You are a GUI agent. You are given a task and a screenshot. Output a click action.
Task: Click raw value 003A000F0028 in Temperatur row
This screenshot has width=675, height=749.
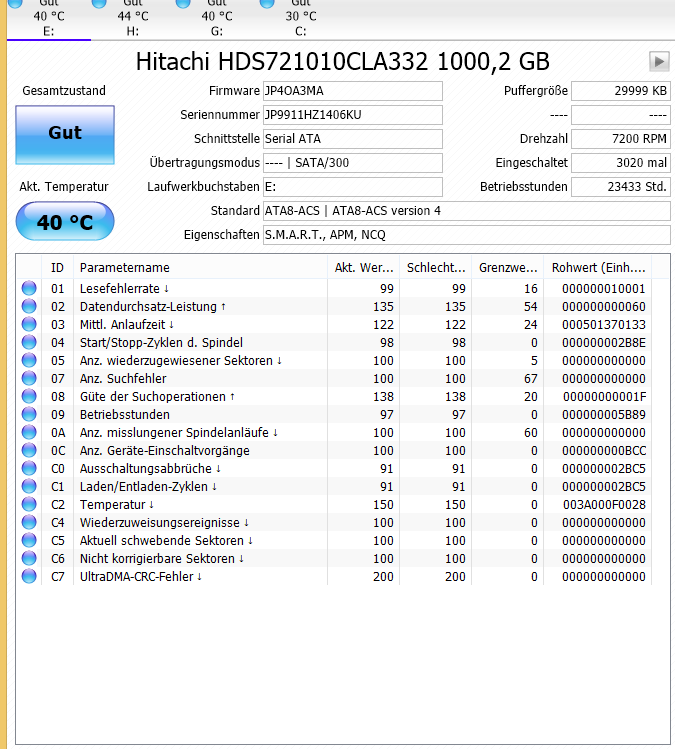point(604,504)
